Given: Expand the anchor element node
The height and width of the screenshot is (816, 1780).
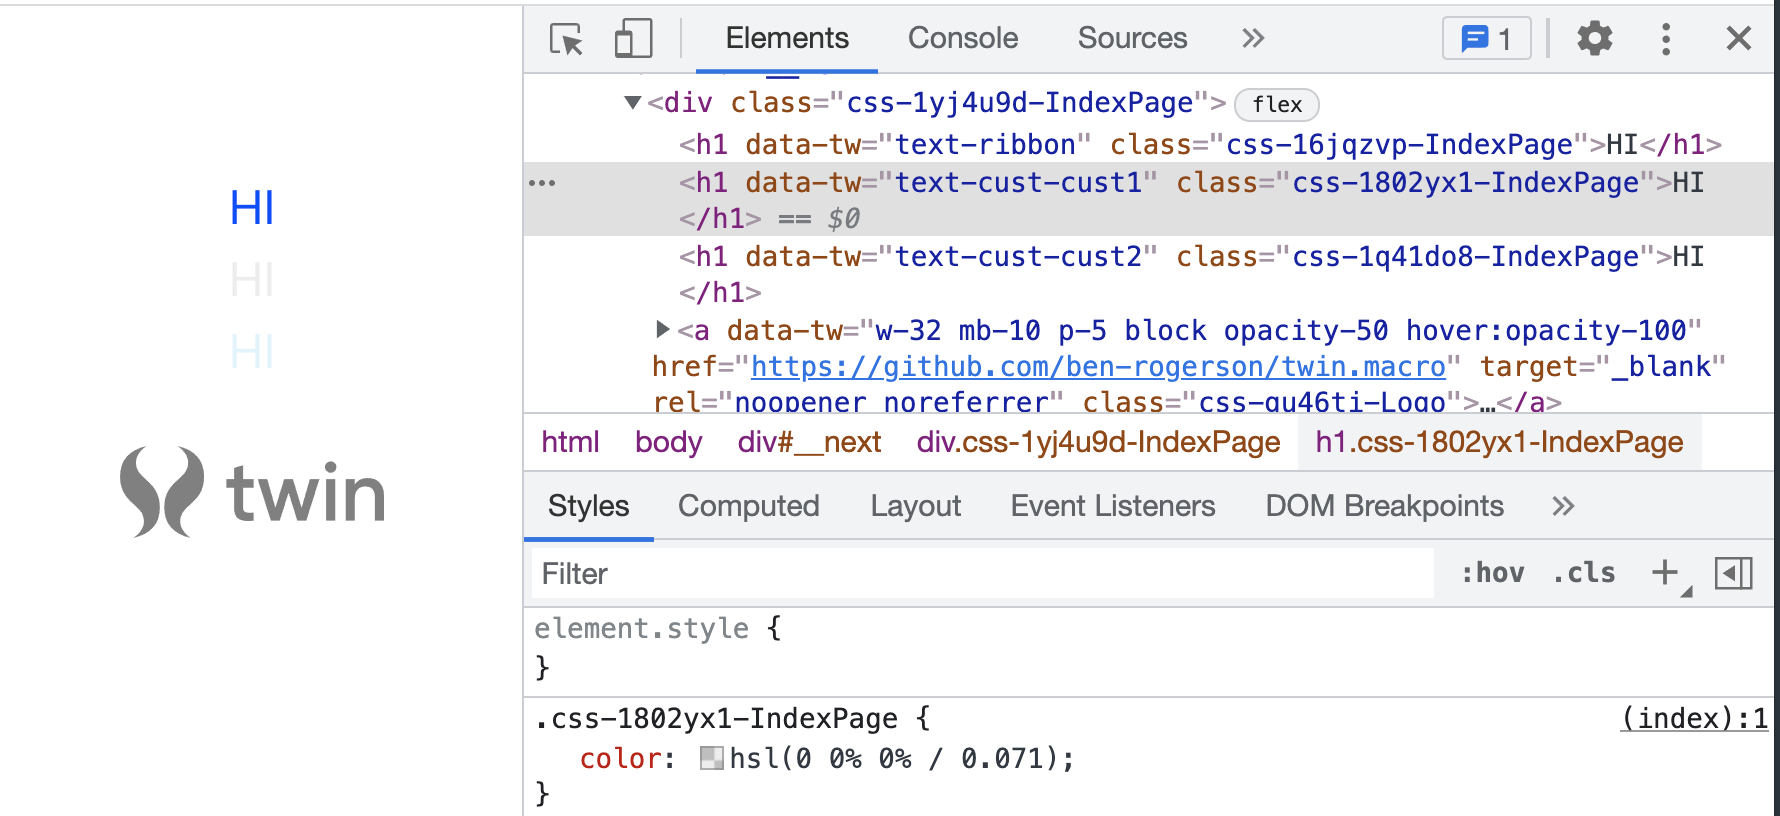Looking at the screenshot, I should (x=662, y=329).
